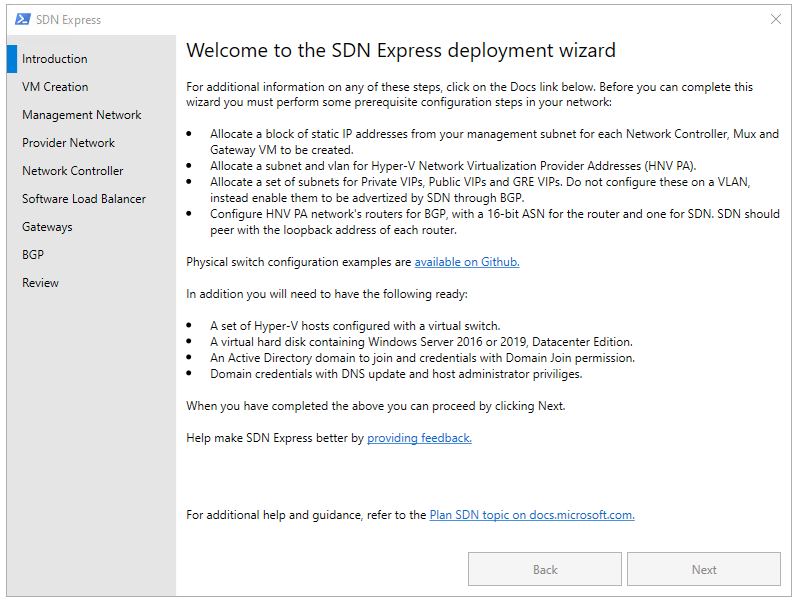Click the 'SDN Express' window title text

(69, 20)
